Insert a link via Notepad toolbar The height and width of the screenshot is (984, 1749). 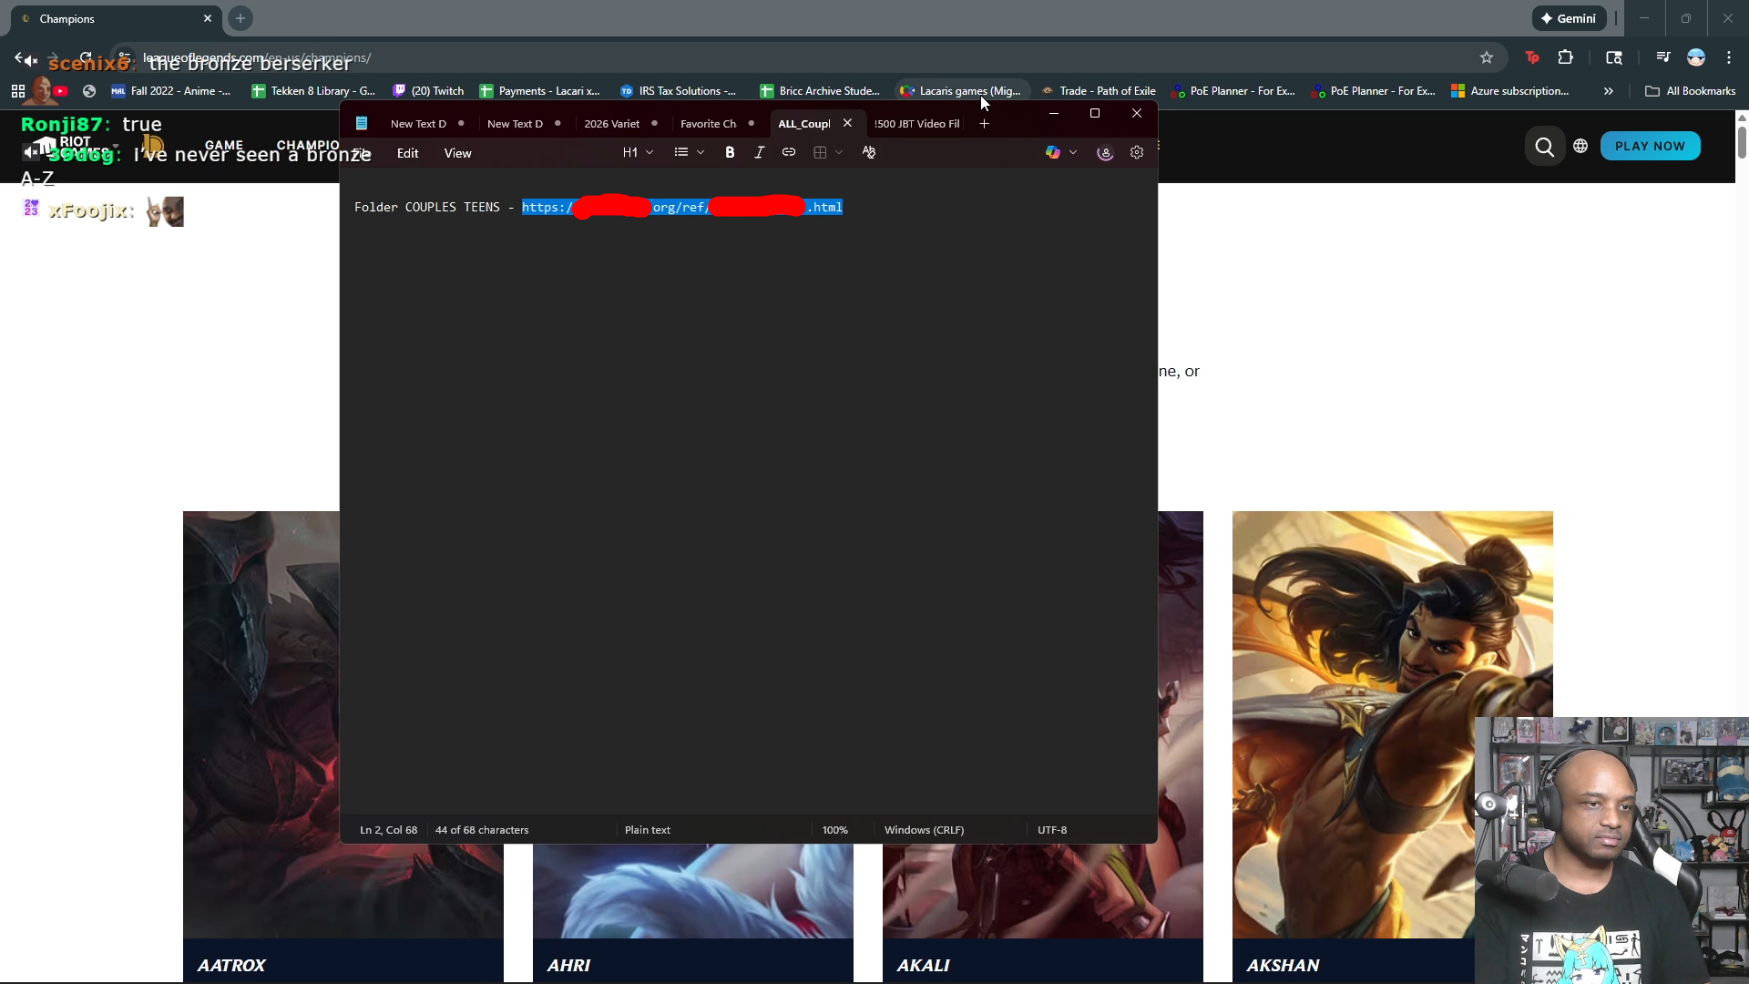tap(789, 152)
